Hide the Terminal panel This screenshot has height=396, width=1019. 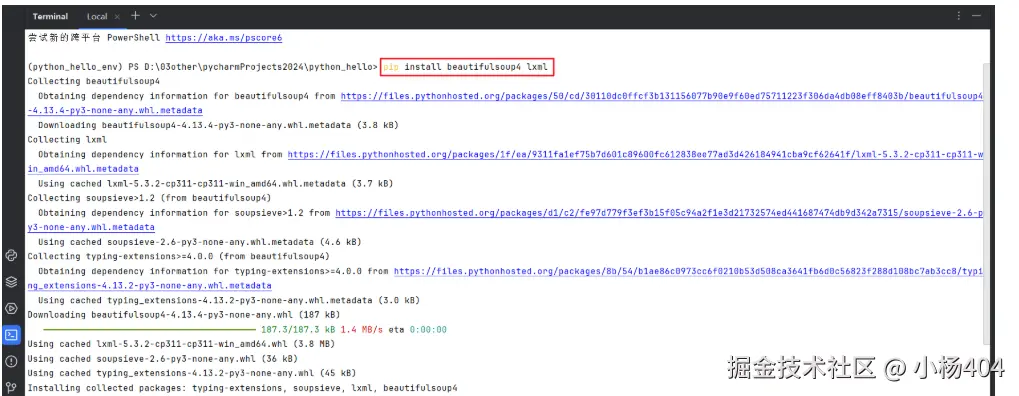coord(976,16)
